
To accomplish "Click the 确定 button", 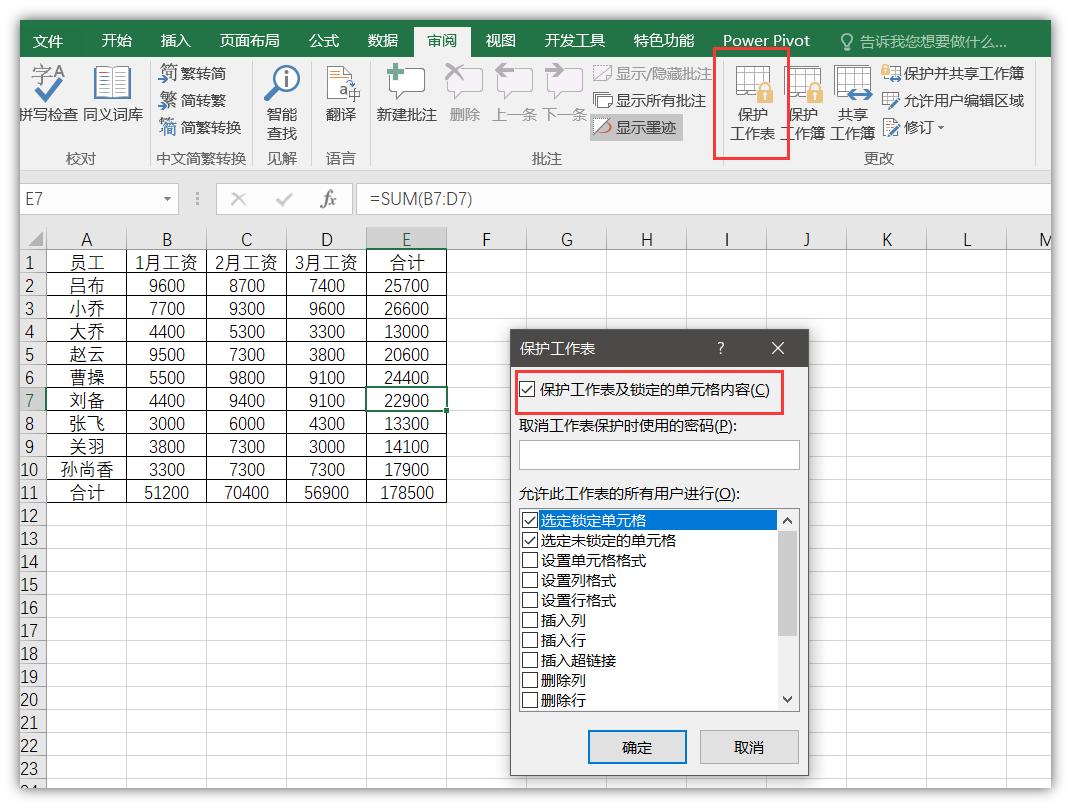I will point(636,746).
